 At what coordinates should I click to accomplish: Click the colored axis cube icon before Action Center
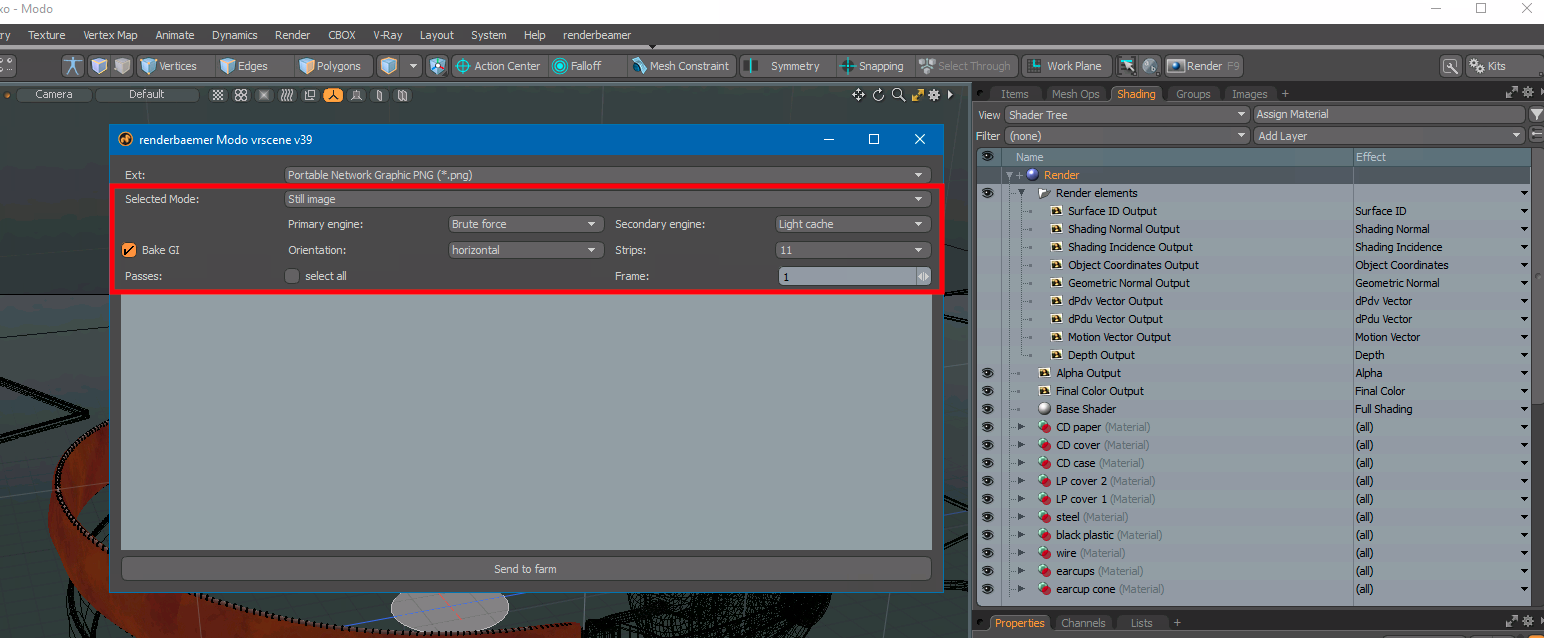point(437,66)
